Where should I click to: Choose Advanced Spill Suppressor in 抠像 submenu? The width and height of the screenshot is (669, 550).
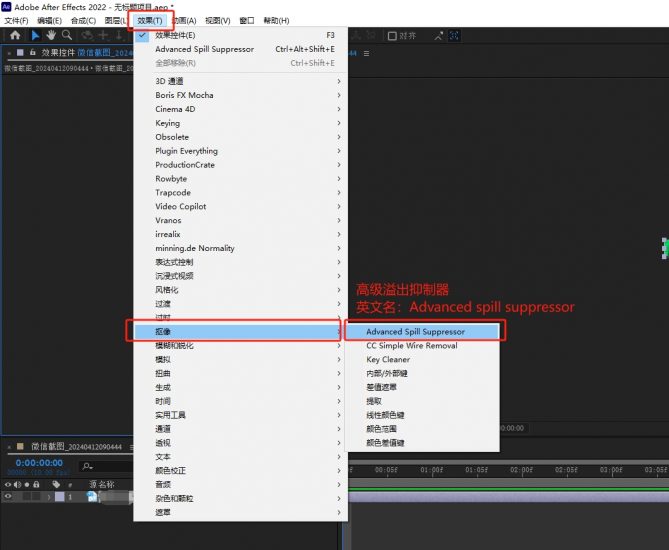422,332
